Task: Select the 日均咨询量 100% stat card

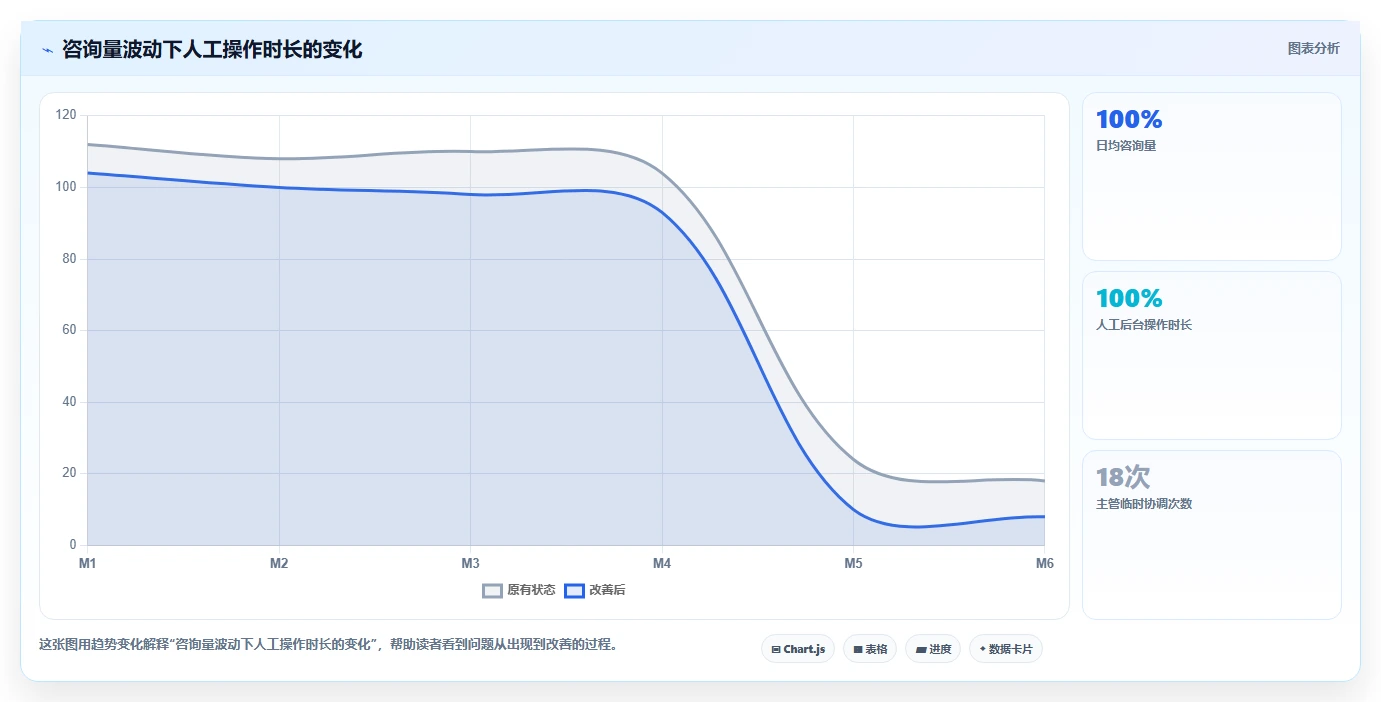Action: click(1211, 177)
